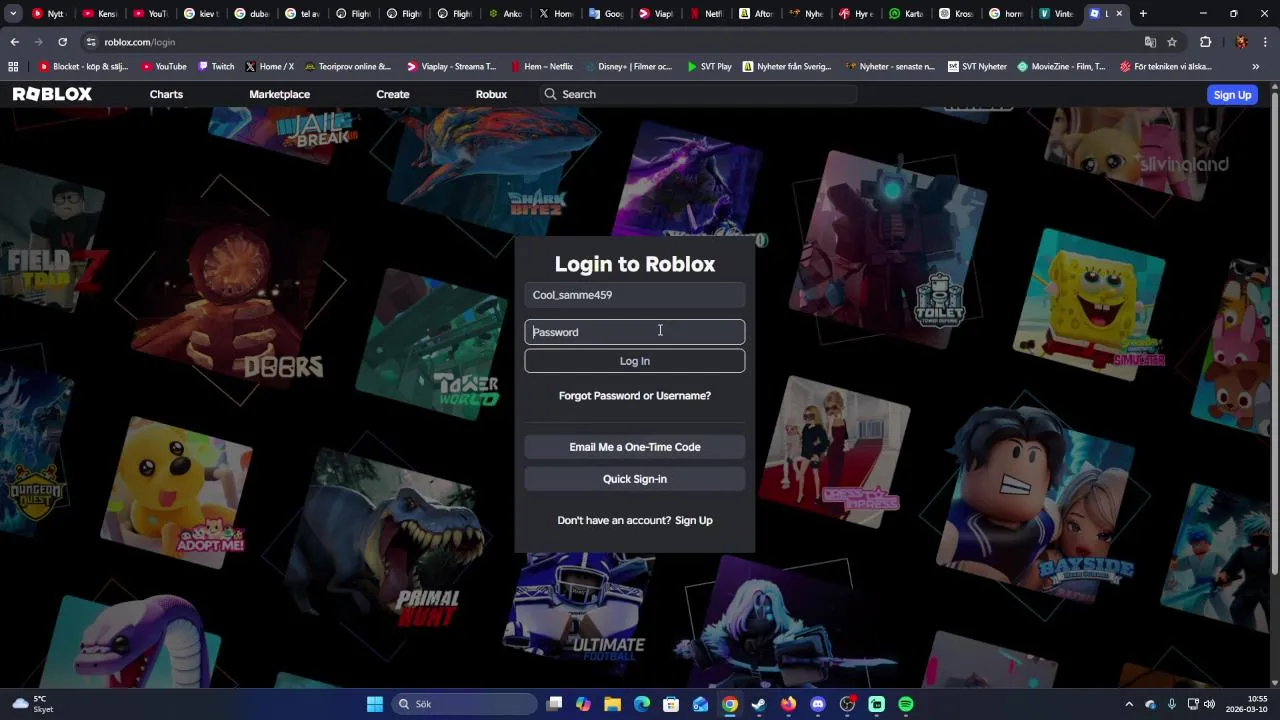Screen dimensions: 1280x720
Task: Open the Home / X bookmark
Action: [270, 67]
